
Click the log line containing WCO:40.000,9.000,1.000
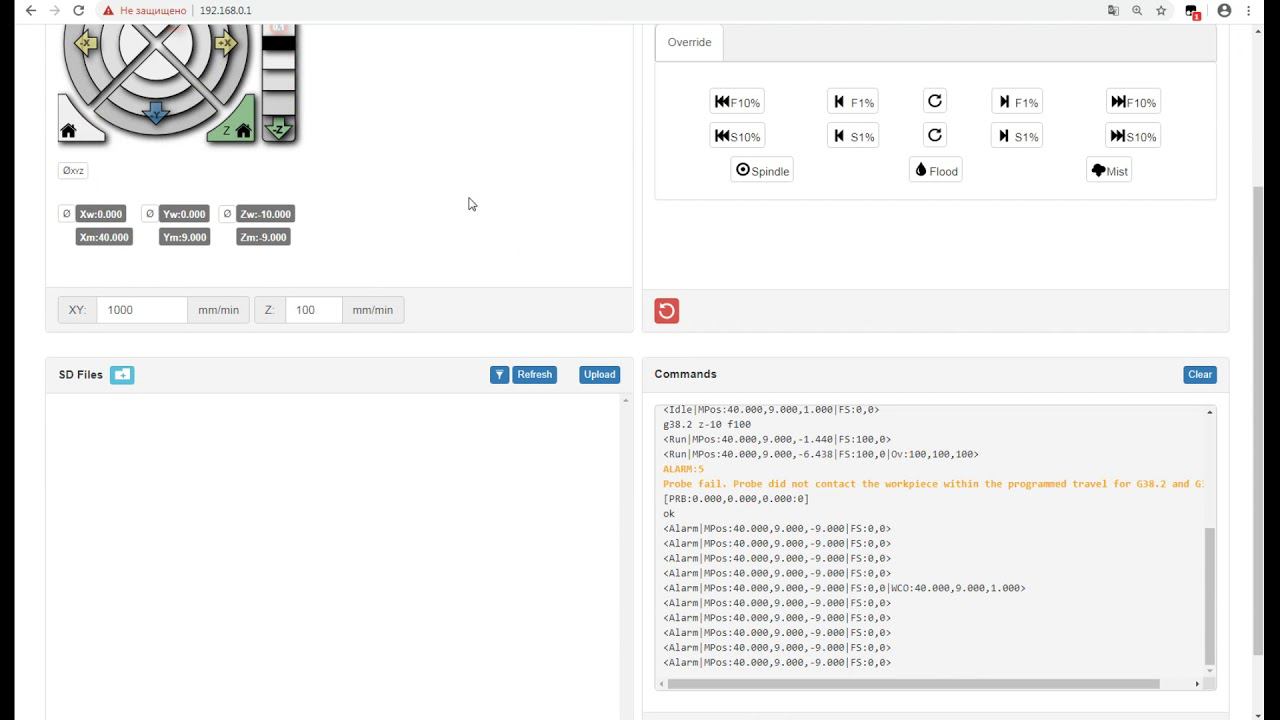[844, 588]
